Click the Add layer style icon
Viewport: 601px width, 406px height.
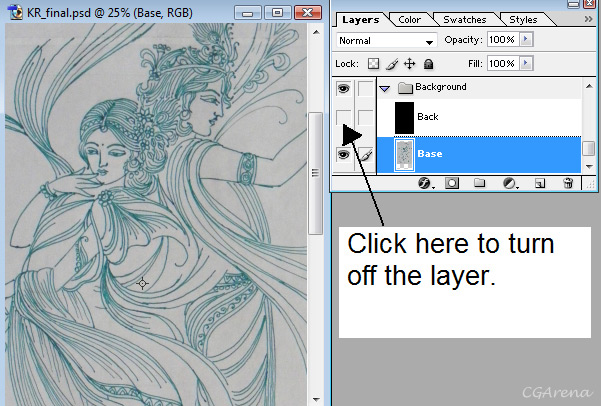[425, 183]
